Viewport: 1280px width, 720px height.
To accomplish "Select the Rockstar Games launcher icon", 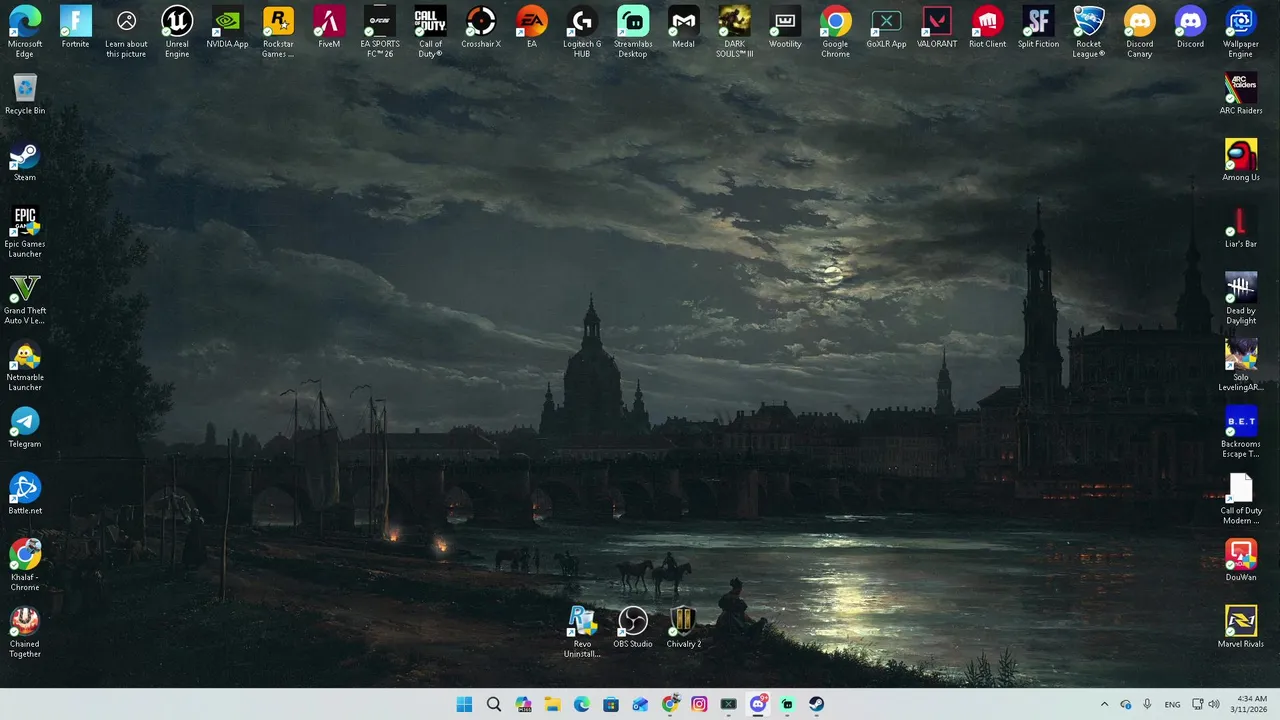I will coord(278,32).
